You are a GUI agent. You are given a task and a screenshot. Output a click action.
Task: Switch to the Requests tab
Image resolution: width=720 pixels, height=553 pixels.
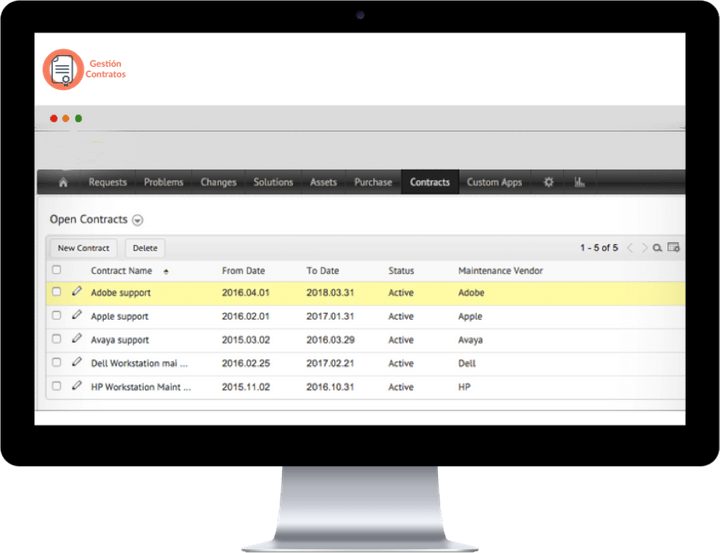[107, 182]
